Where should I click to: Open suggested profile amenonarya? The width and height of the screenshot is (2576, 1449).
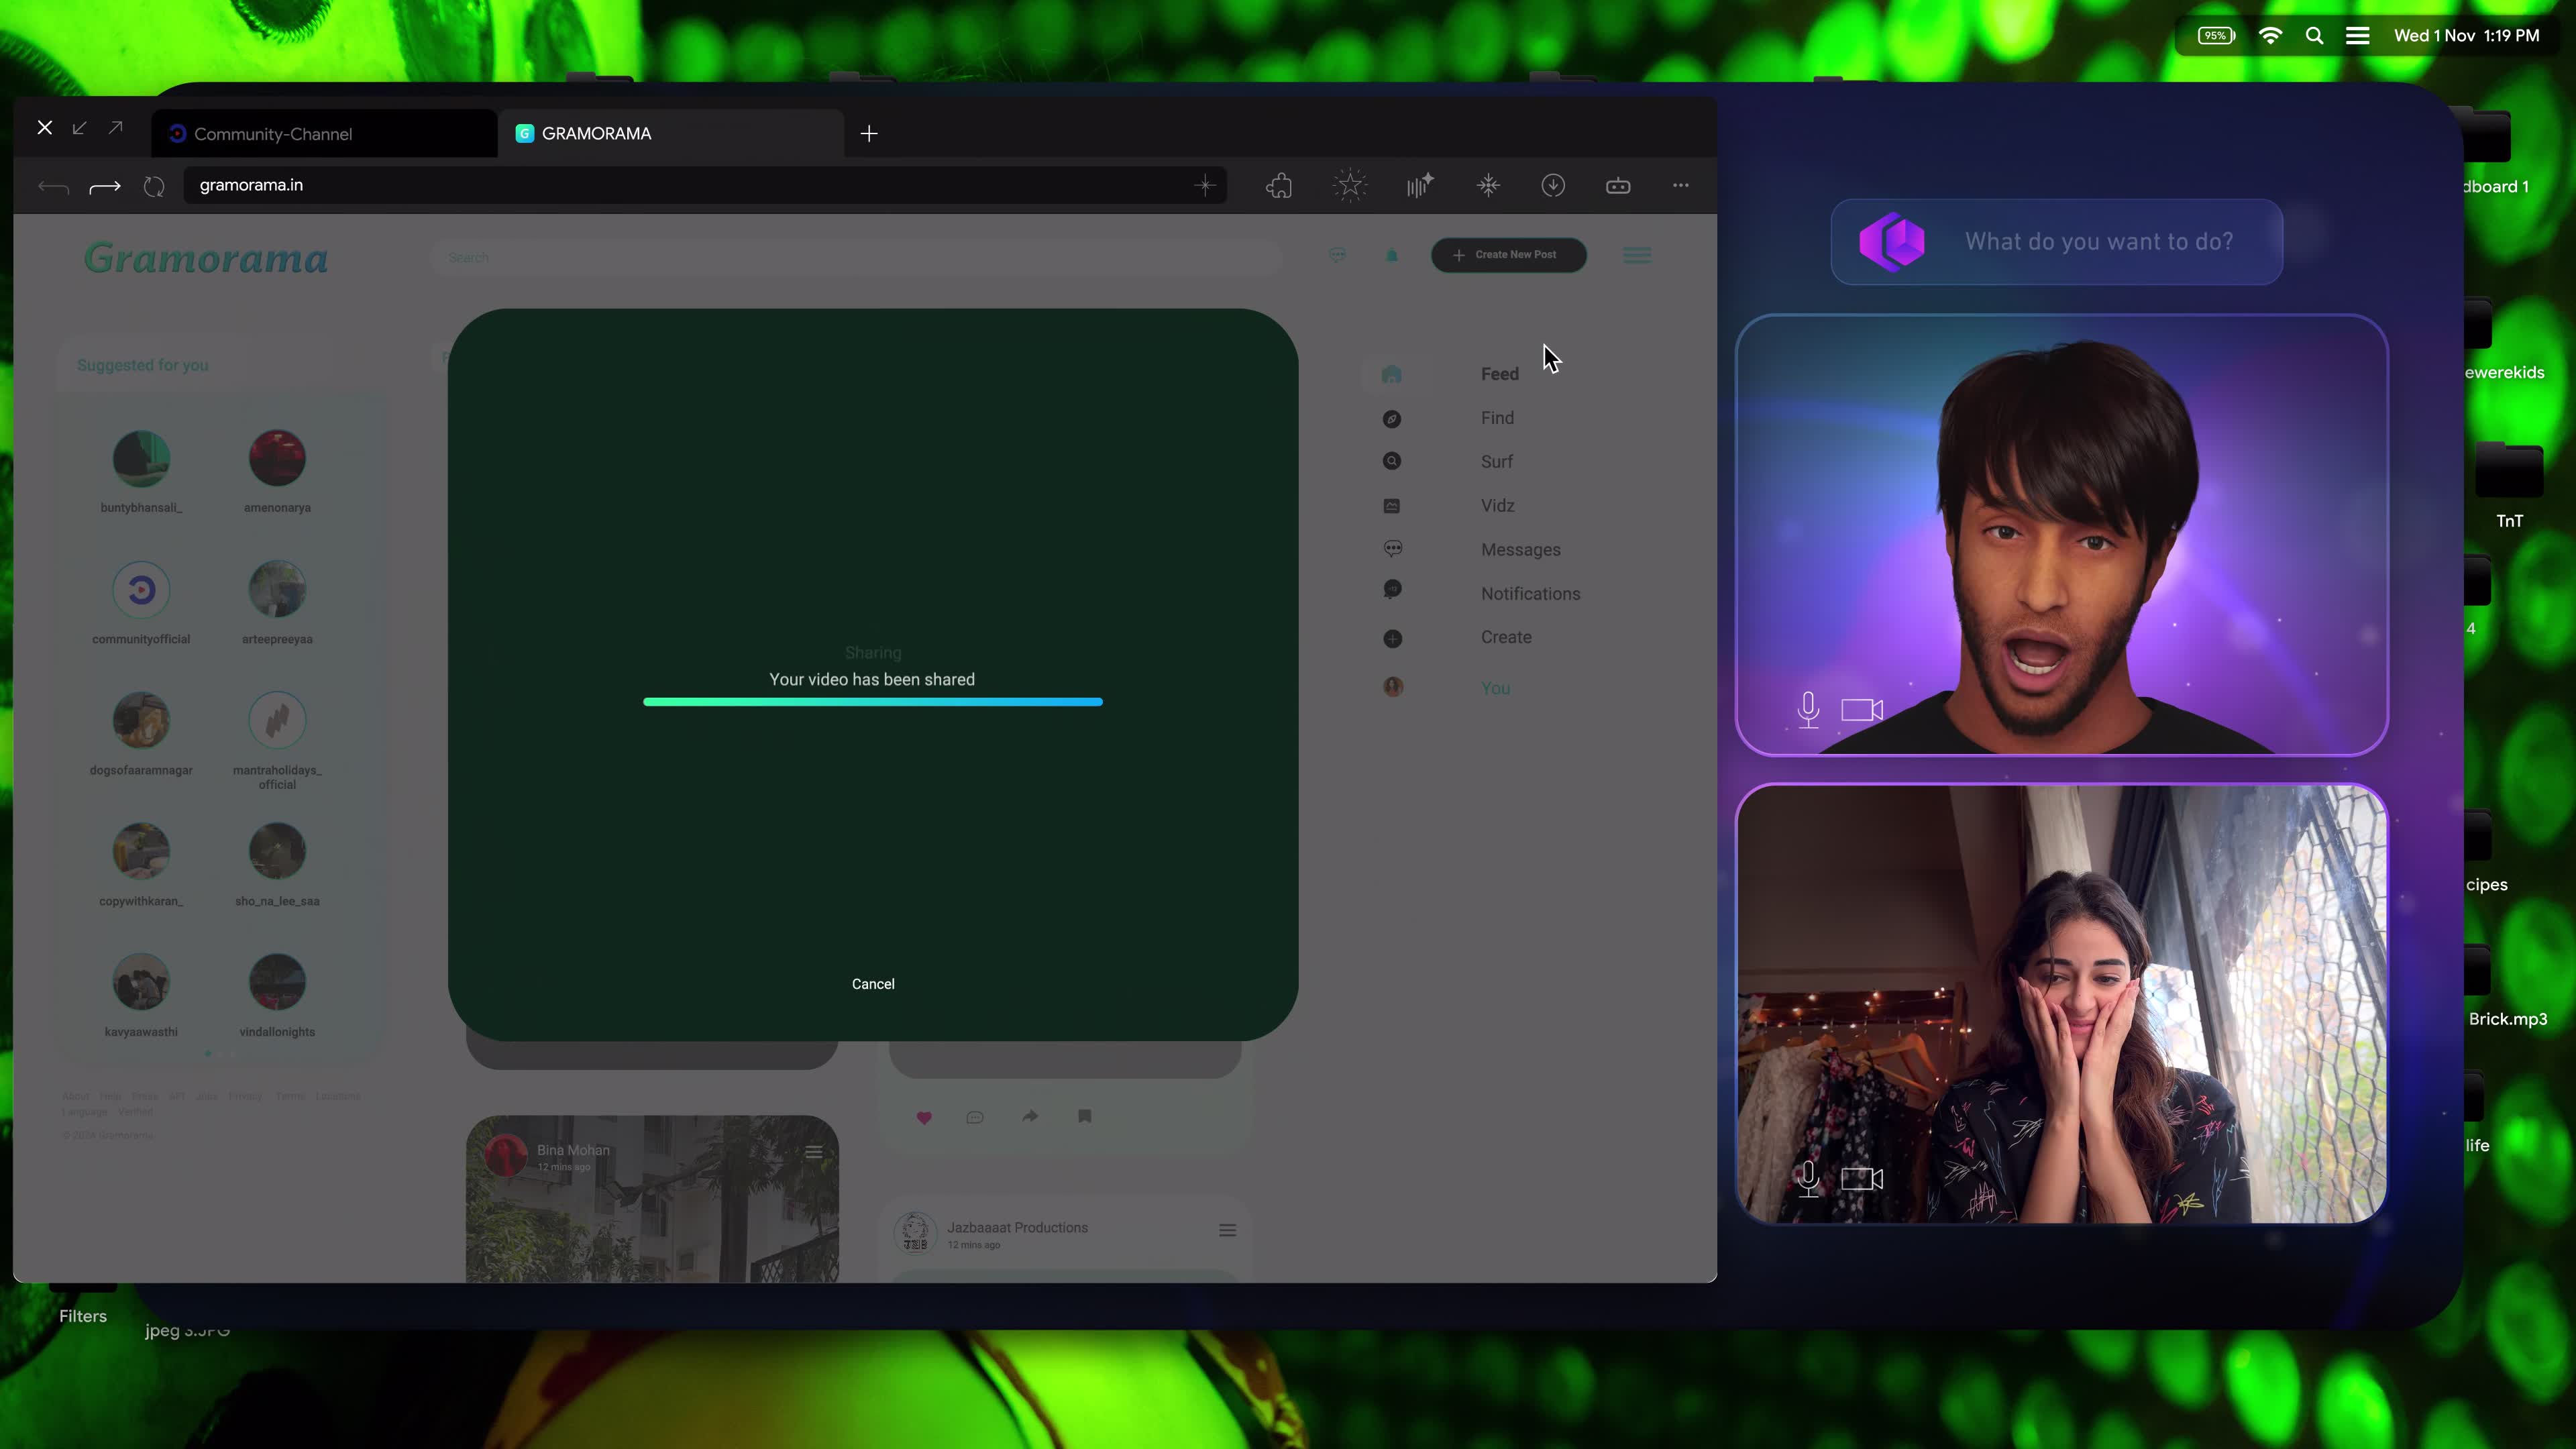tap(277, 459)
